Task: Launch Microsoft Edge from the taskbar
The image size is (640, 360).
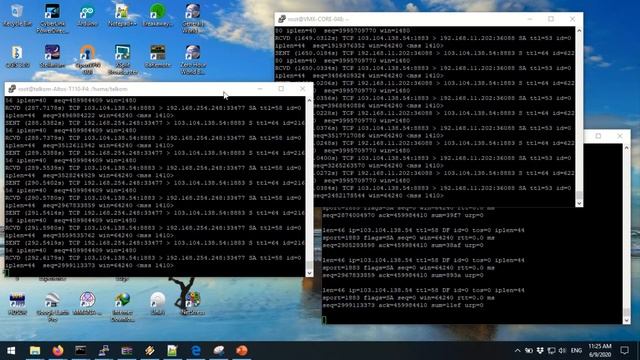Action: pyautogui.click(x=196, y=351)
